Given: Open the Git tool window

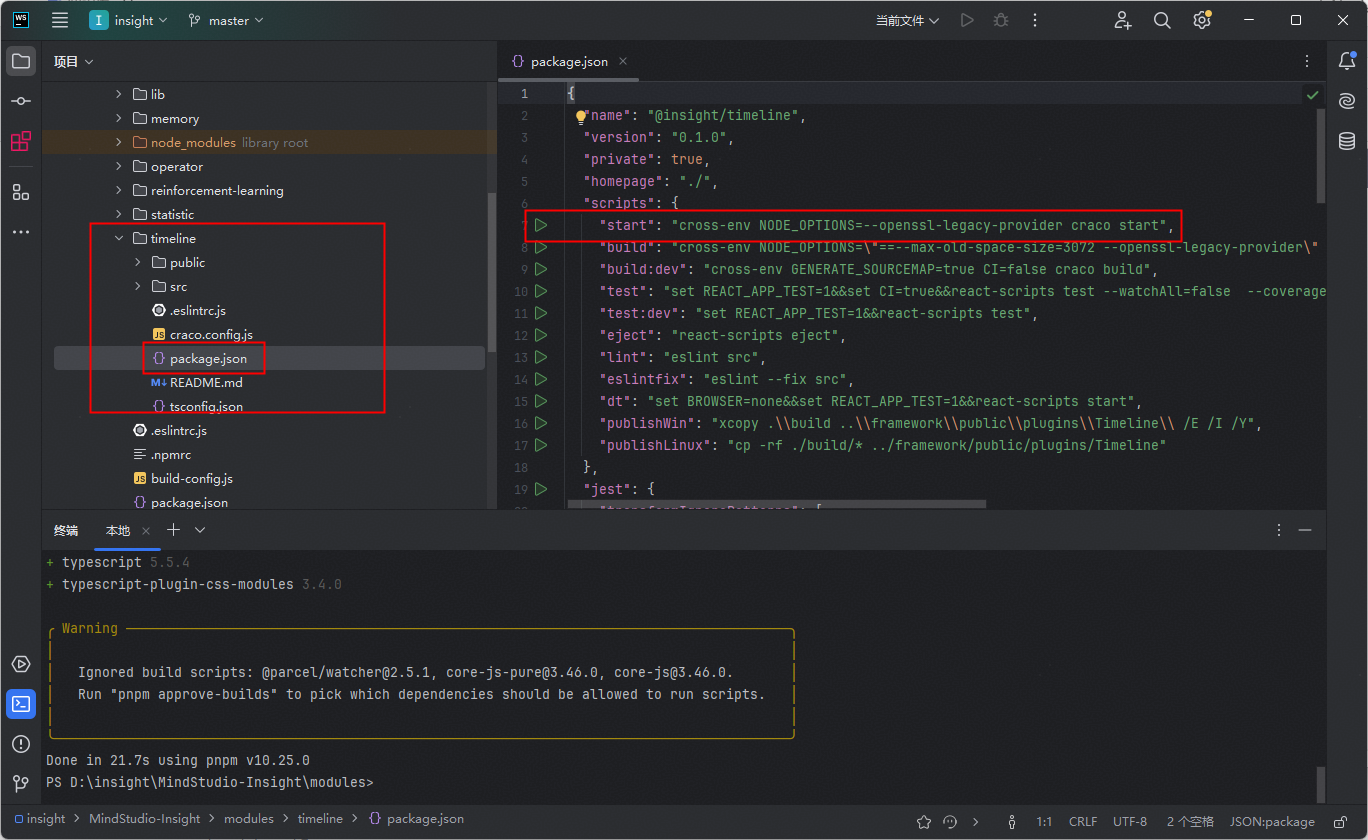Looking at the screenshot, I should pyautogui.click(x=20, y=784).
